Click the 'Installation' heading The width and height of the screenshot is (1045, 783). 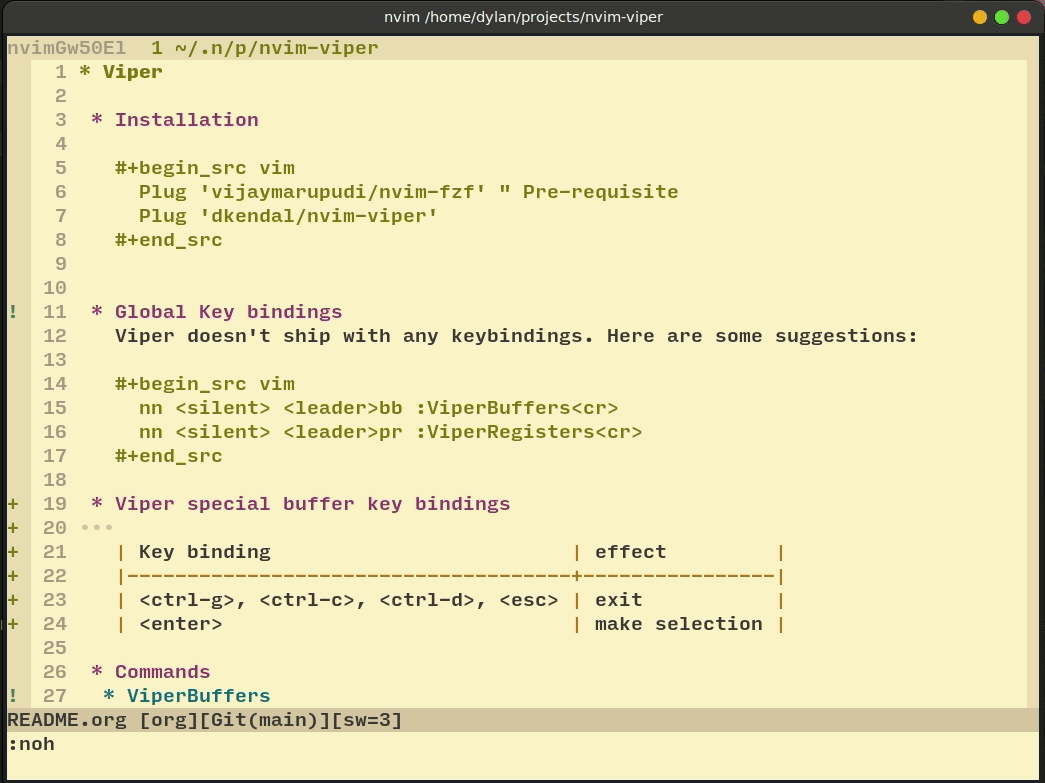click(187, 120)
